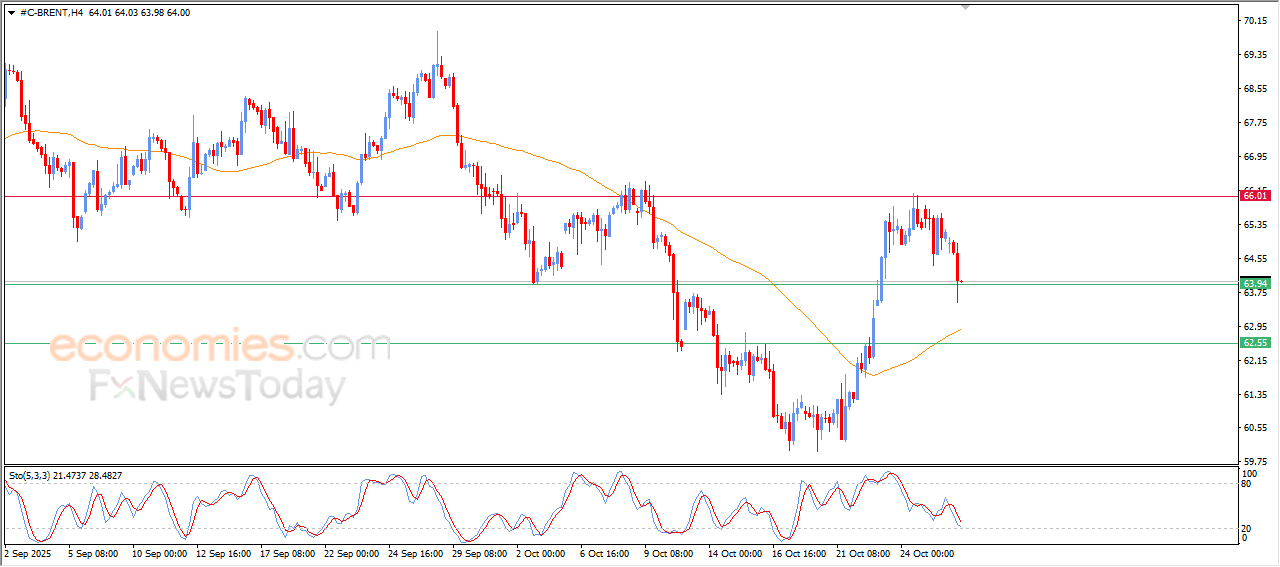The image size is (1280, 567).
Task: Click the FxNewsToday watermark logo
Action: coord(218,386)
